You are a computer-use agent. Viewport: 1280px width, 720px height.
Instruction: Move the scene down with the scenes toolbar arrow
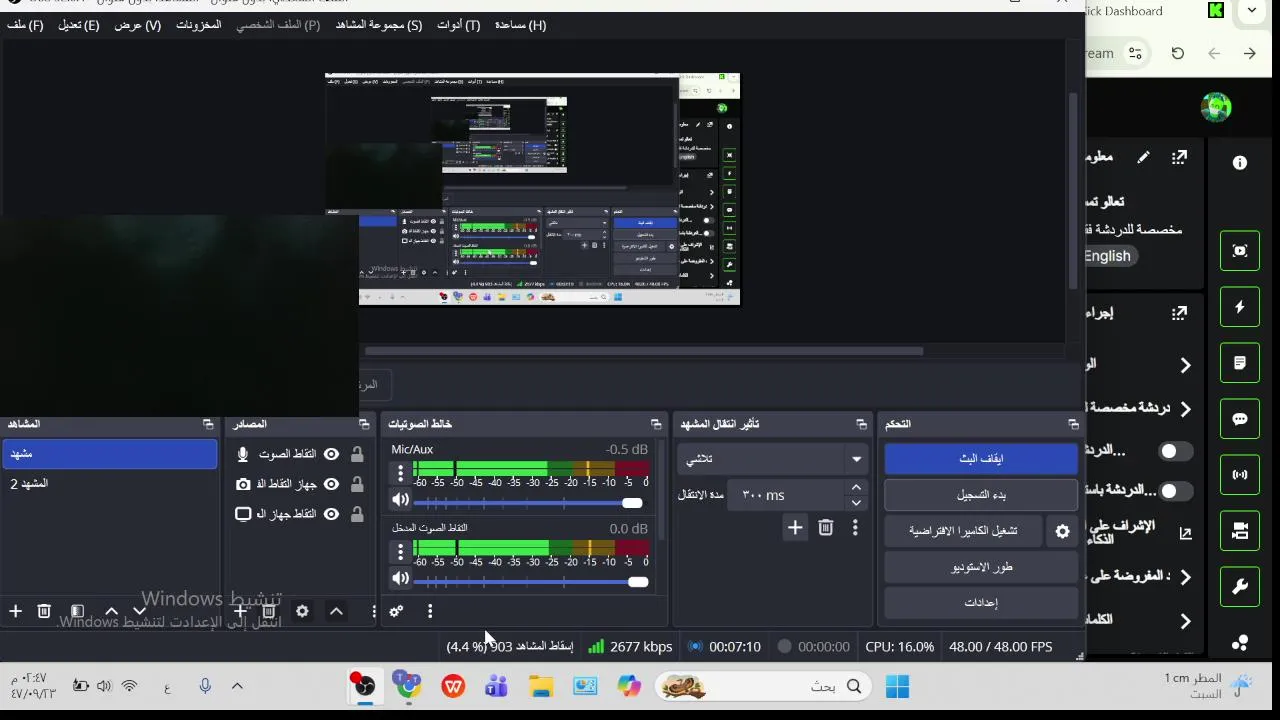(140, 611)
